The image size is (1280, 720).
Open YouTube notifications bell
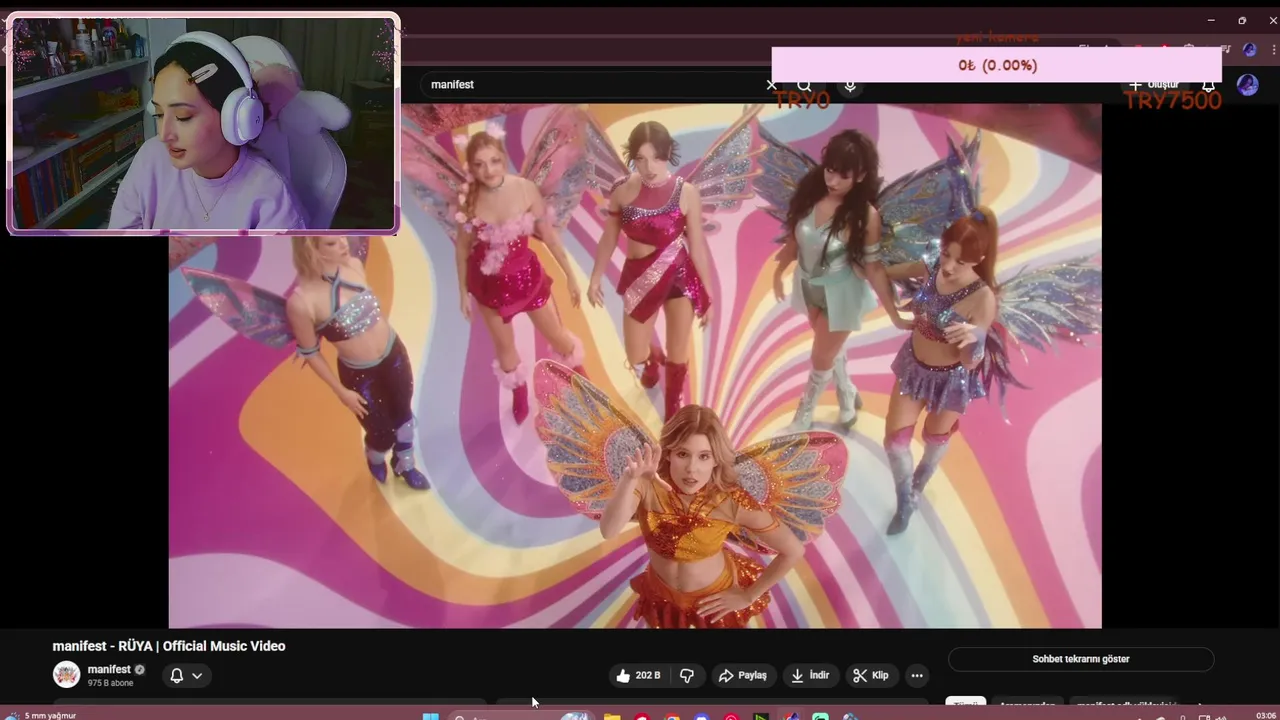tap(1208, 85)
